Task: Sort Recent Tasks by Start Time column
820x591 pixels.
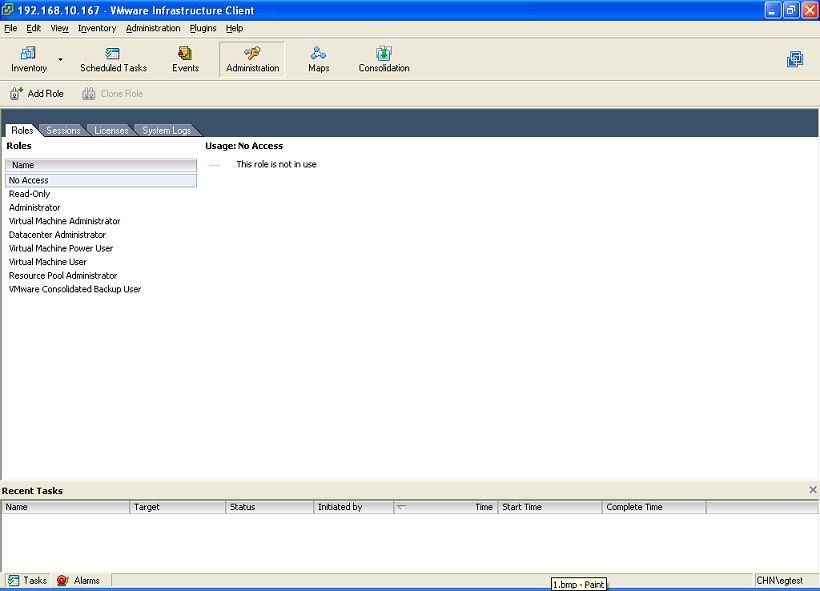Action: coord(550,507)
